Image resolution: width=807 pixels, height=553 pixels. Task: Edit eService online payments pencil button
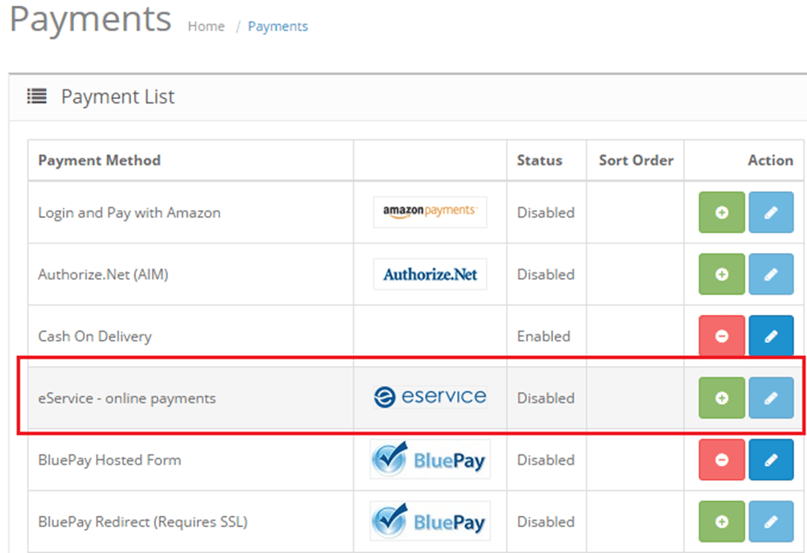pyautogui.click(x=771, y=398)
